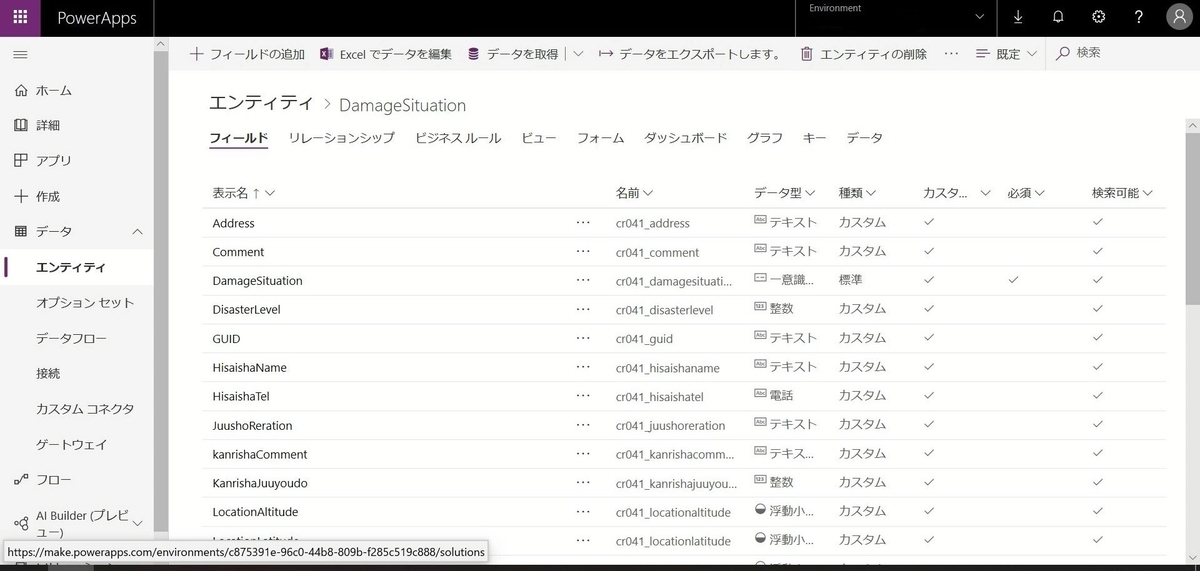
Task: Click the download icon in the header
Action: click(x=1018, y=17)
